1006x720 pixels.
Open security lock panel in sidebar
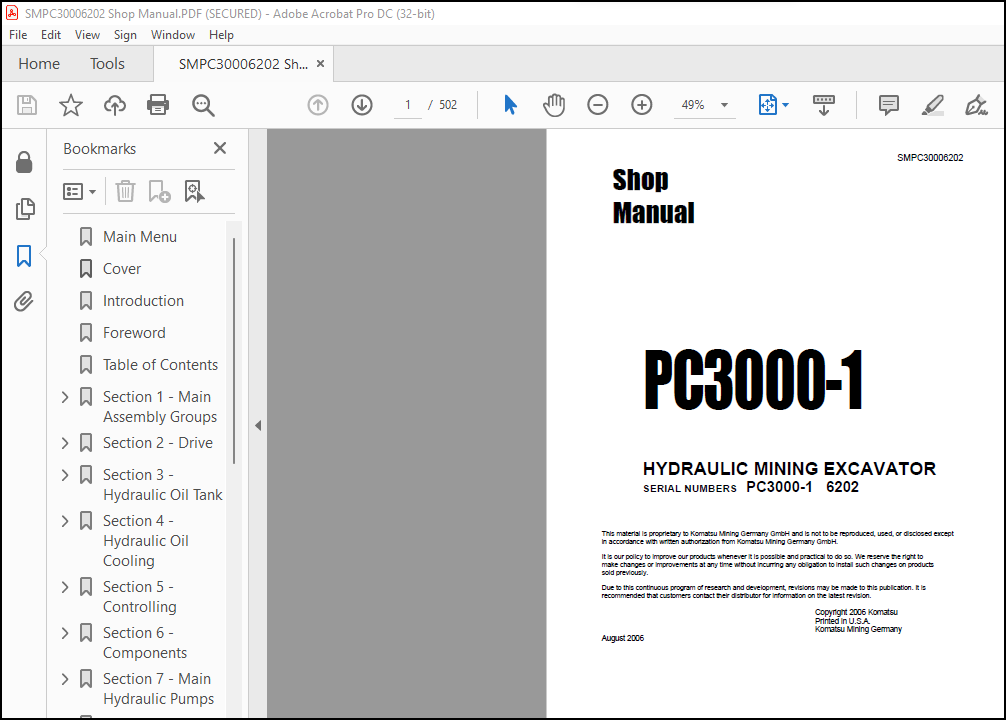click(x=24, y=162)
